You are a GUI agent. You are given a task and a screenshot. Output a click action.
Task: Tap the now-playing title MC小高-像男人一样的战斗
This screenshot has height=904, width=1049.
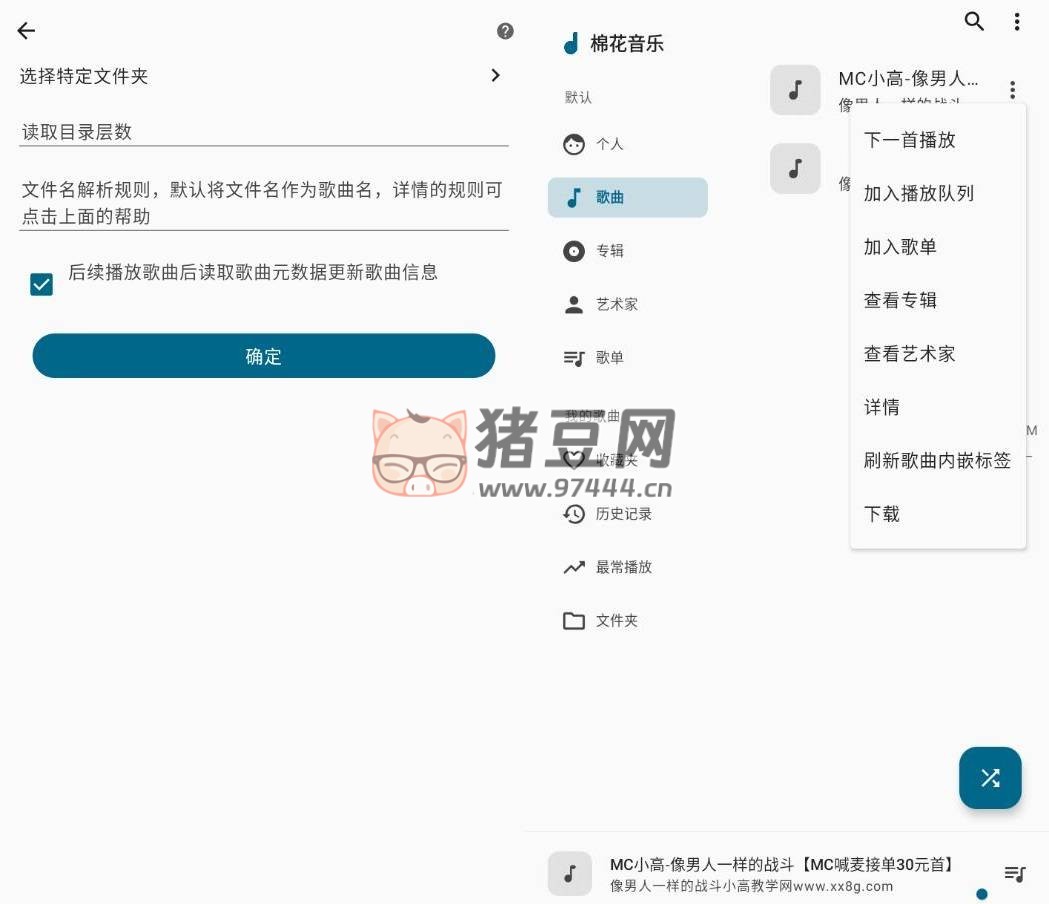click(x=781, y=865)
